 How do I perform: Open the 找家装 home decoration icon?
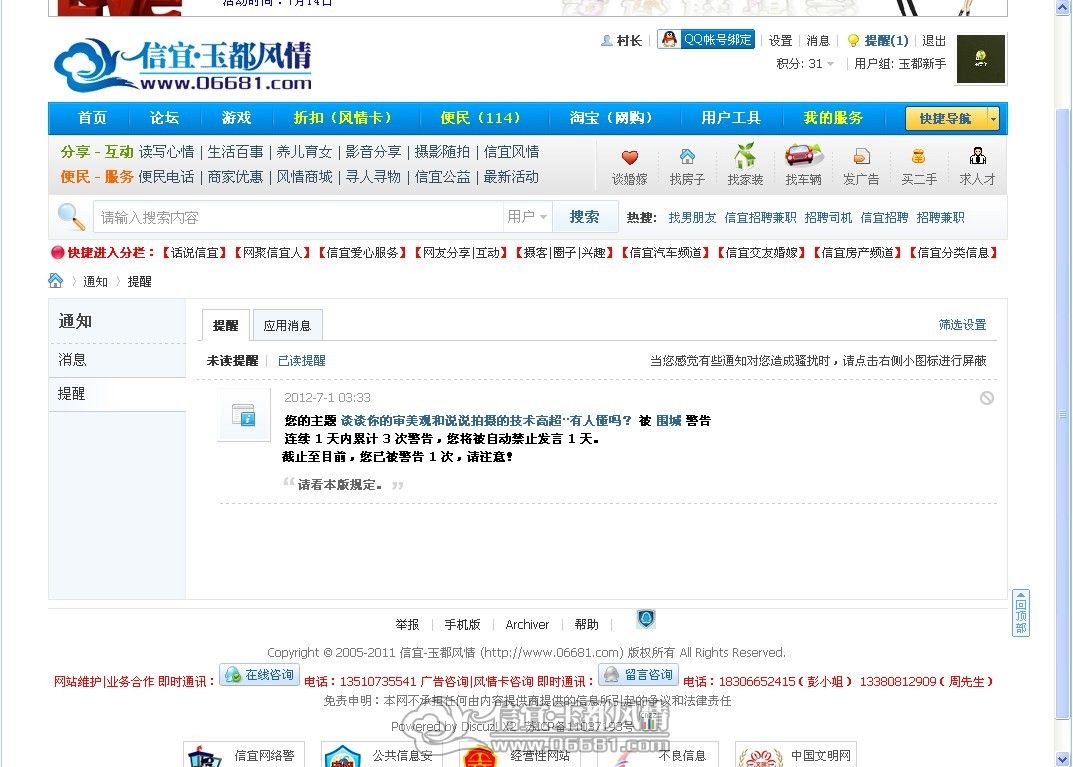745,155
